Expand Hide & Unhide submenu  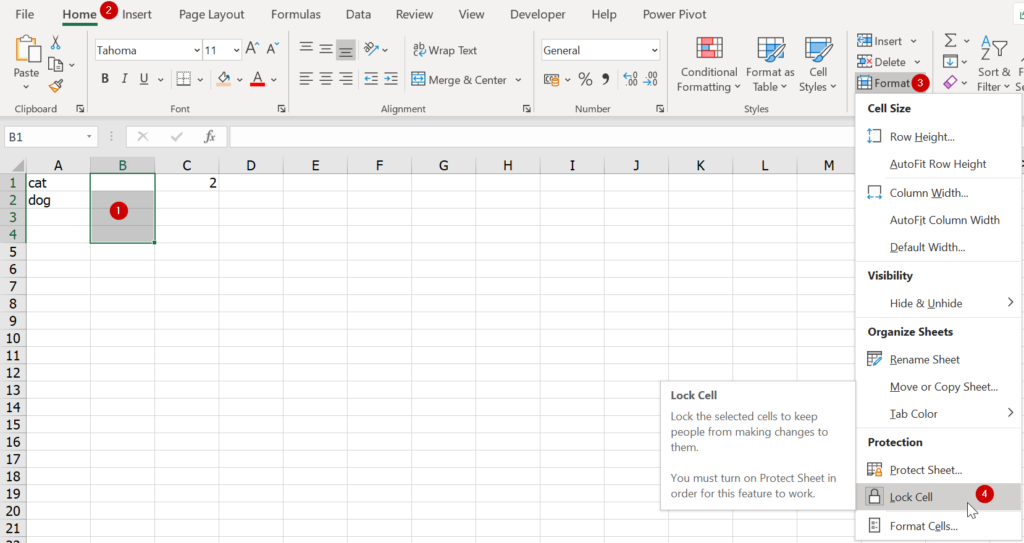[x=938, y=303]
